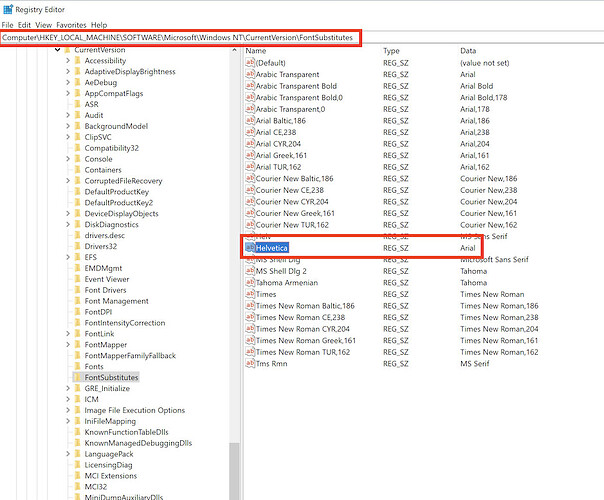Viewport: 604px width, 500px height.
Task: Expand the Accessibility key
Action: coord(68,60)
